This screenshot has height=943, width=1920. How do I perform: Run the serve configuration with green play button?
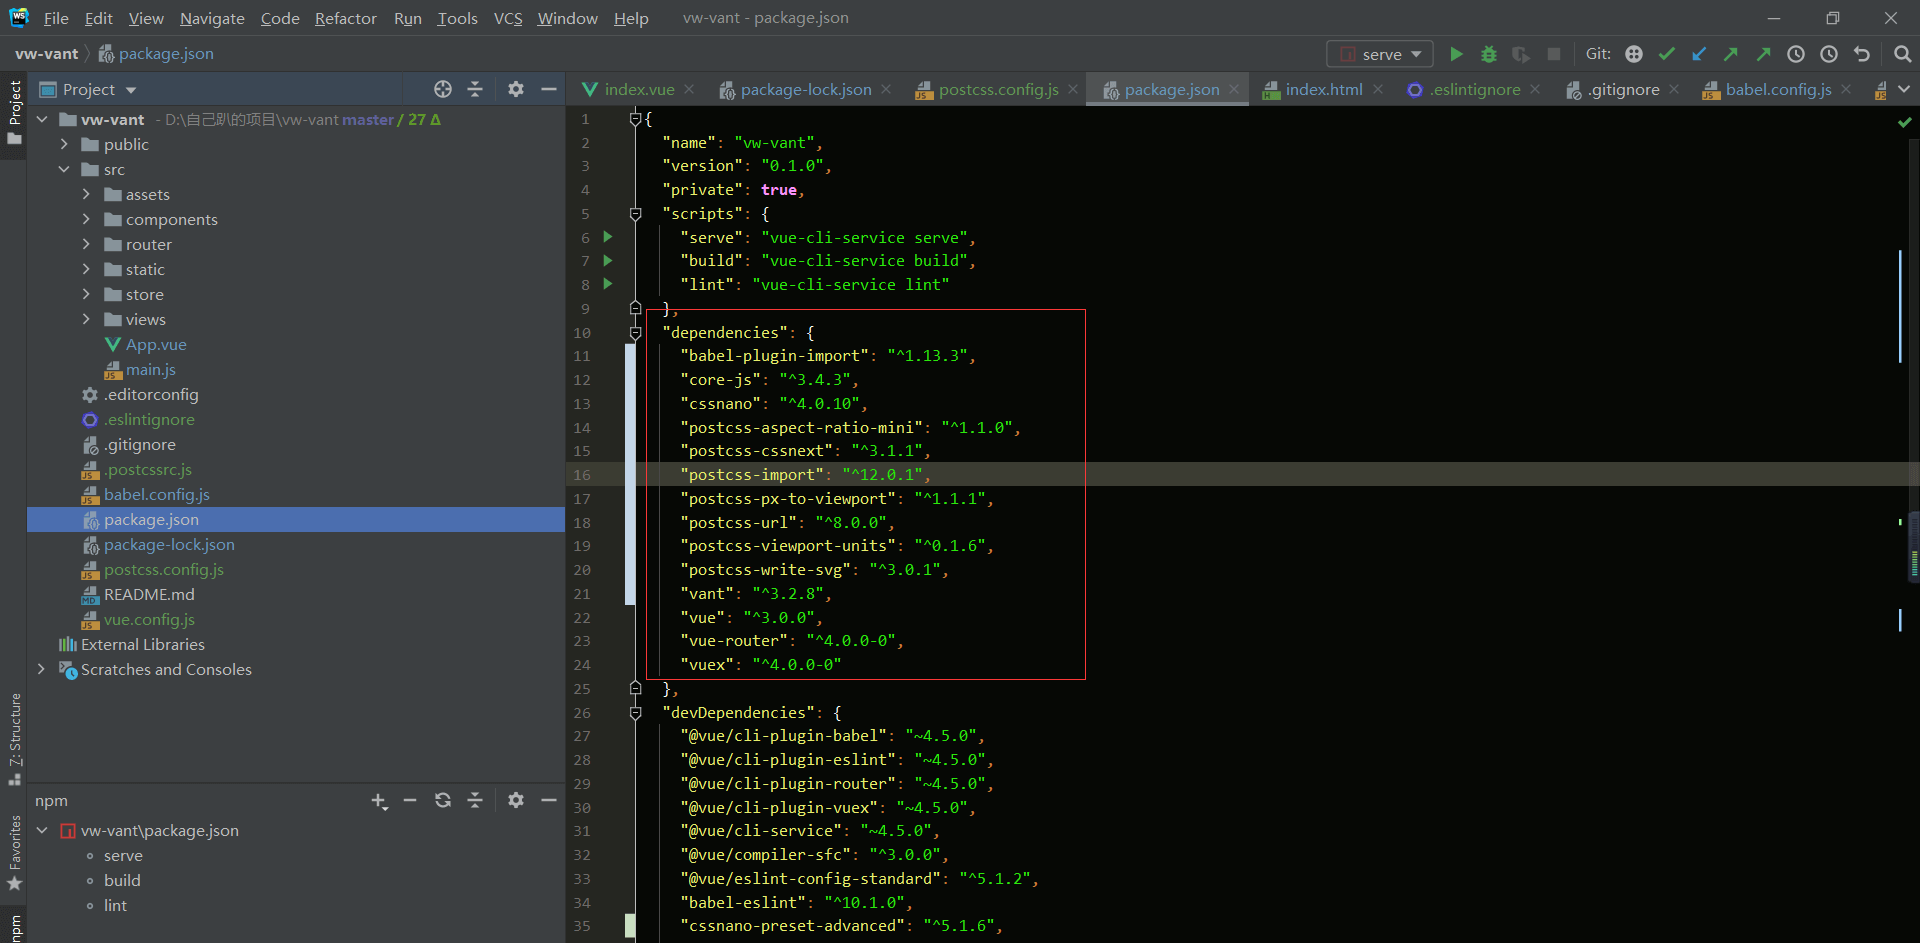[x=1457, y=54]
